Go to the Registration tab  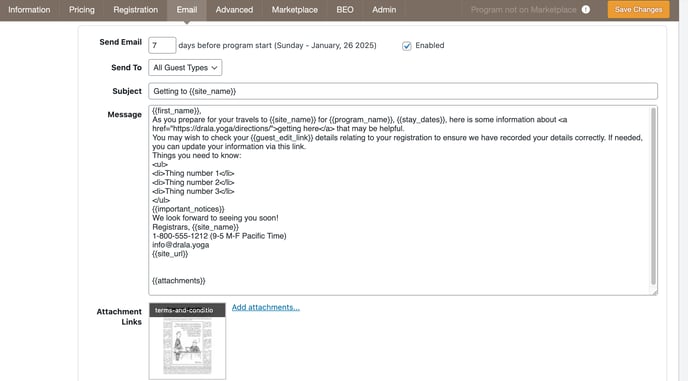click(136, 10)
